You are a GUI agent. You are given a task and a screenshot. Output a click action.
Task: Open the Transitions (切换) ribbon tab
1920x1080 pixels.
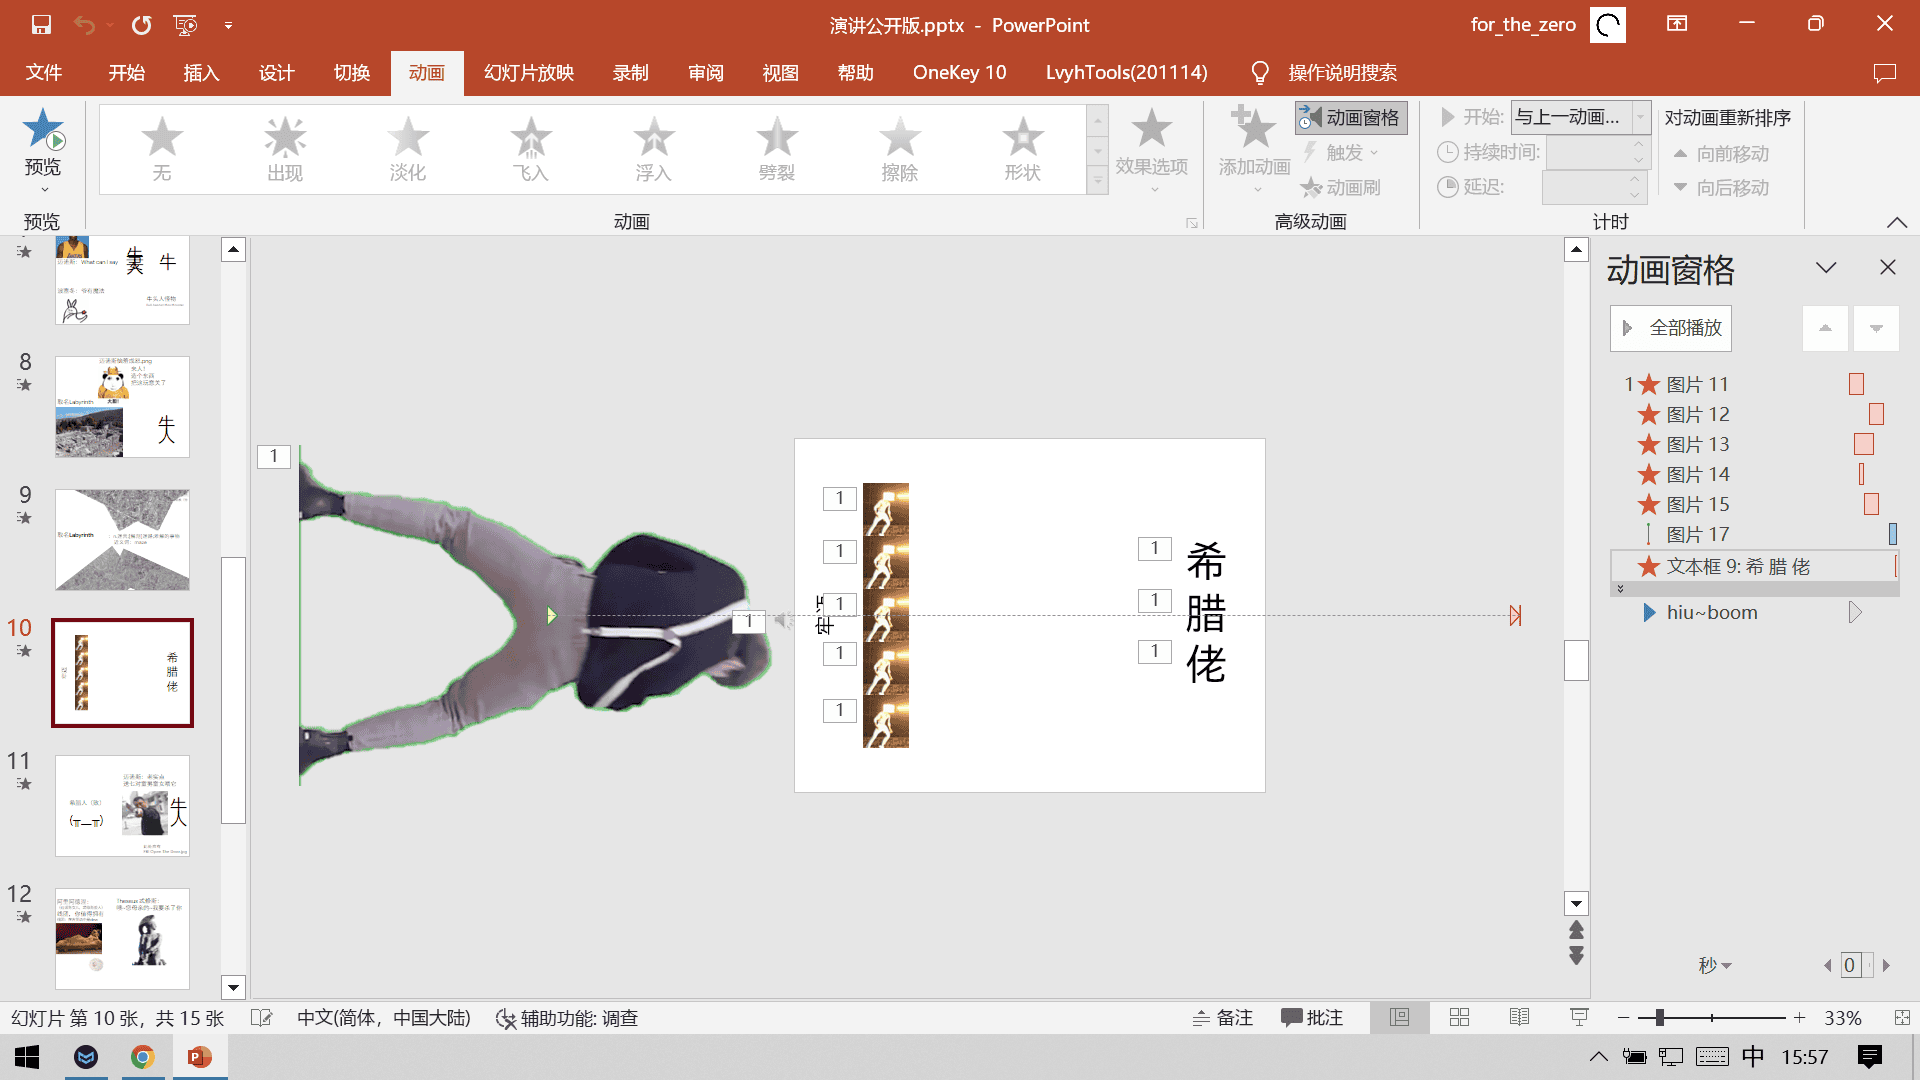point(352,73)
